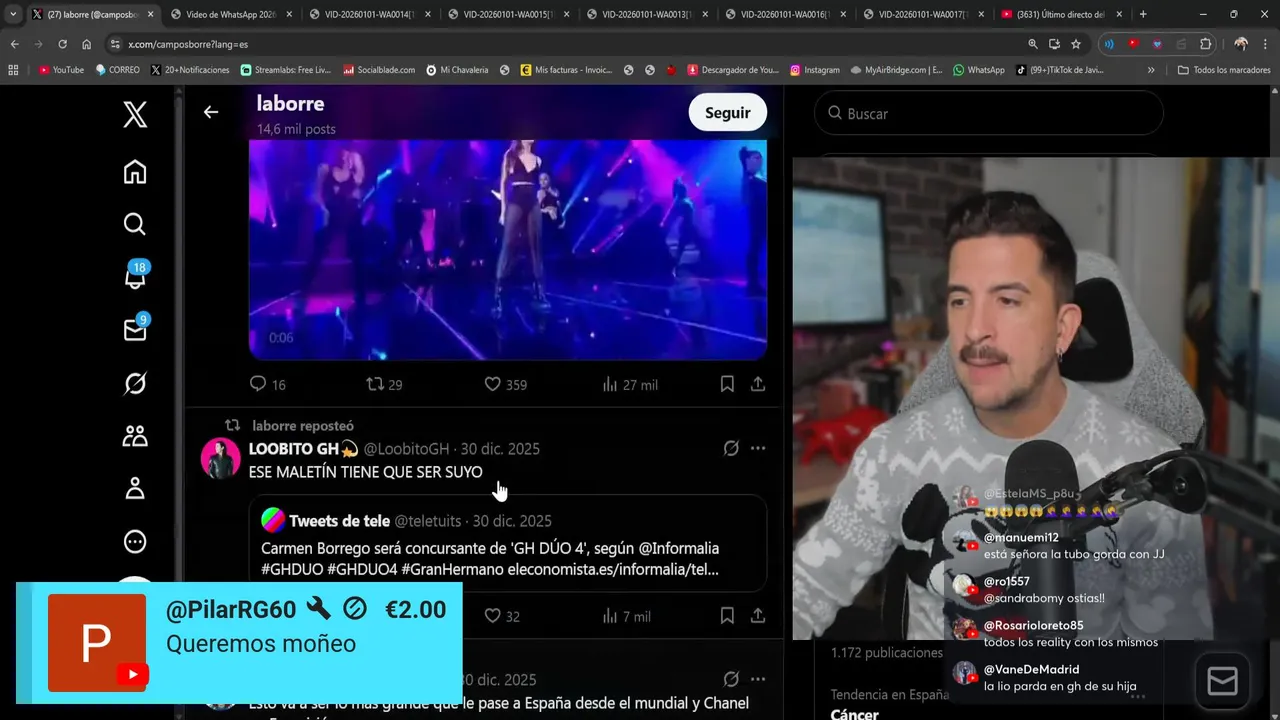Open the Extensions puzzle icon

coord(1205,44)
